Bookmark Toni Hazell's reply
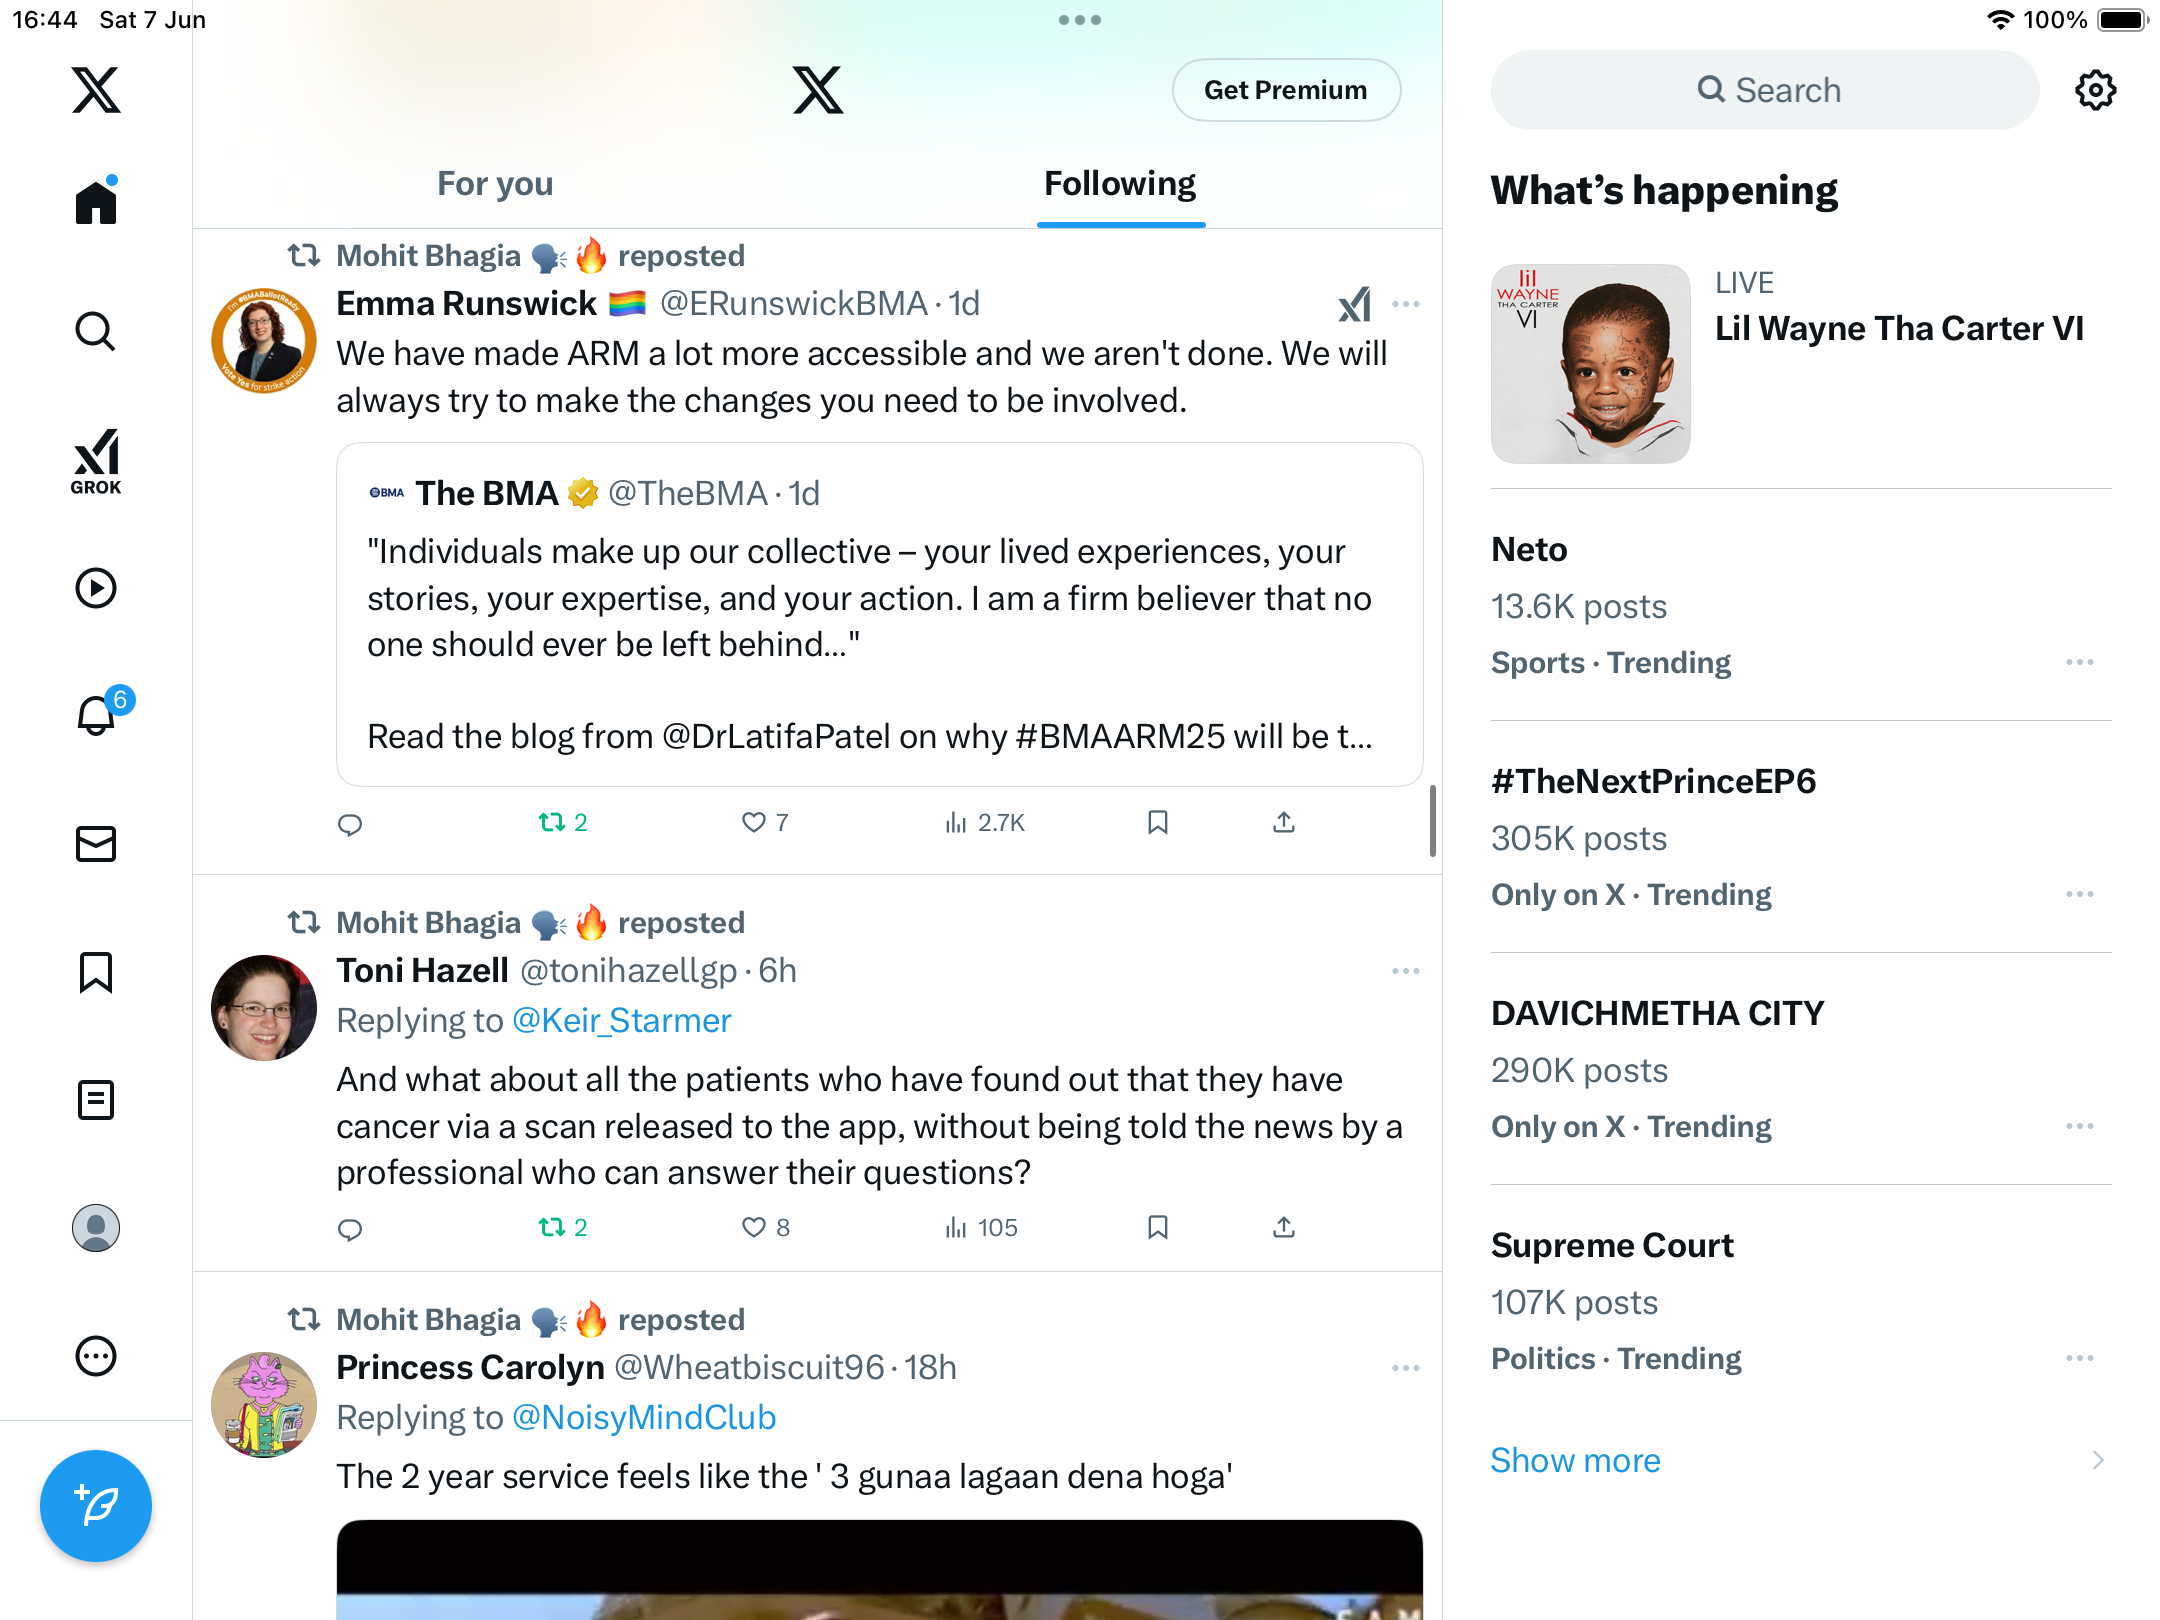This screenshot has width=2160, height=1620. [x=1158, y=1227]
